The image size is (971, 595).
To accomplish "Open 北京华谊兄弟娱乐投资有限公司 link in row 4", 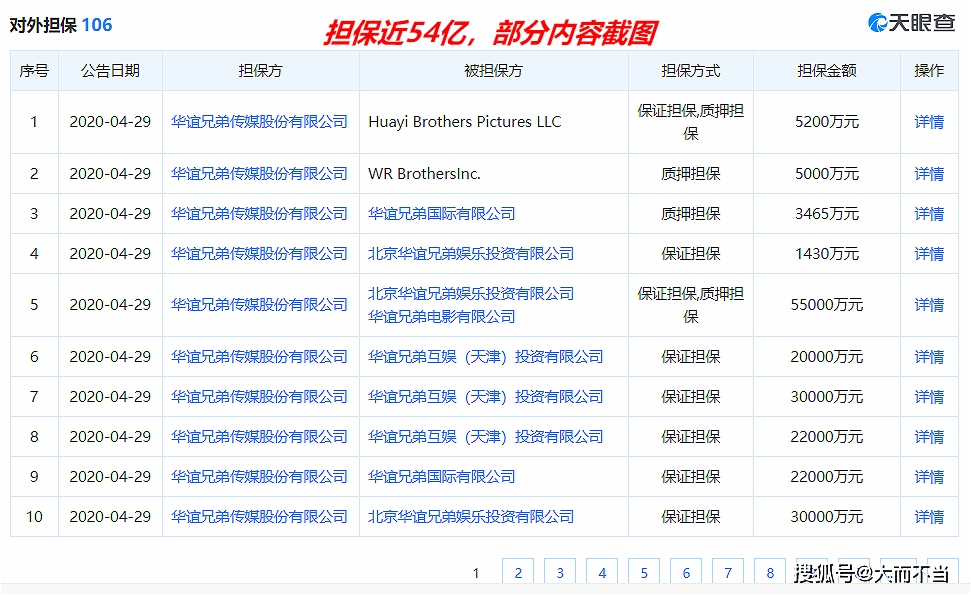I will click(x=471, y=254).
